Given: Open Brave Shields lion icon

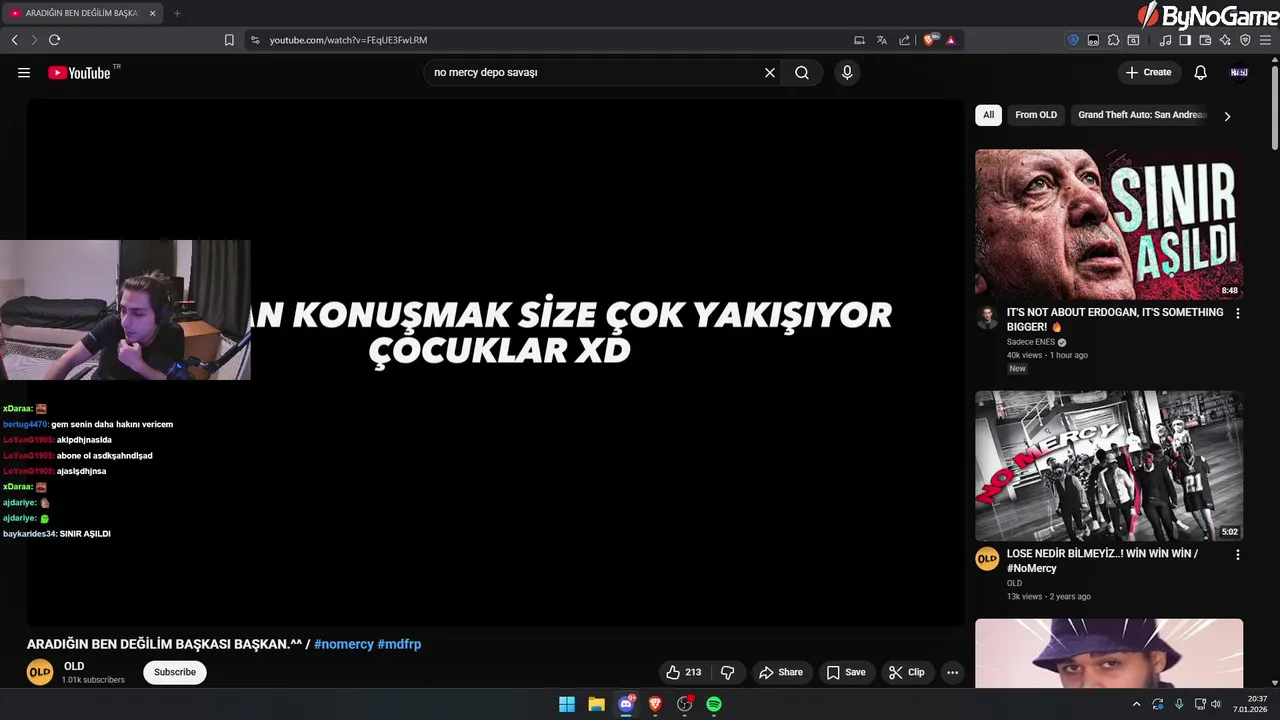Looking at the screenshot, I should (930, 40).
